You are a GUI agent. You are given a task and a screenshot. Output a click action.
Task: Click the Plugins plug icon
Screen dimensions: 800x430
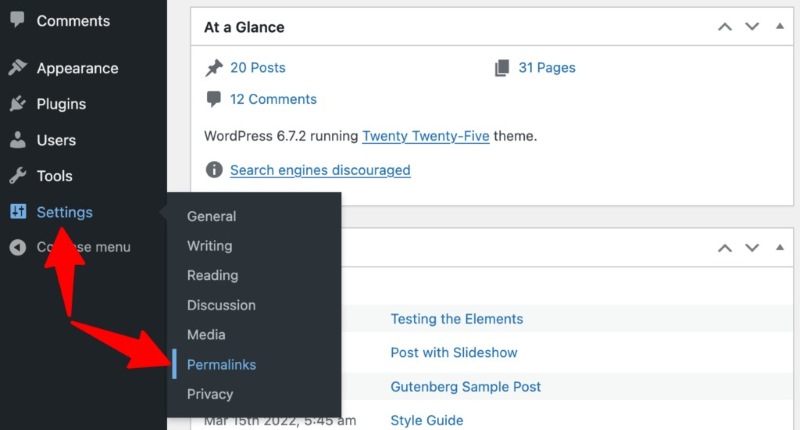17,104
